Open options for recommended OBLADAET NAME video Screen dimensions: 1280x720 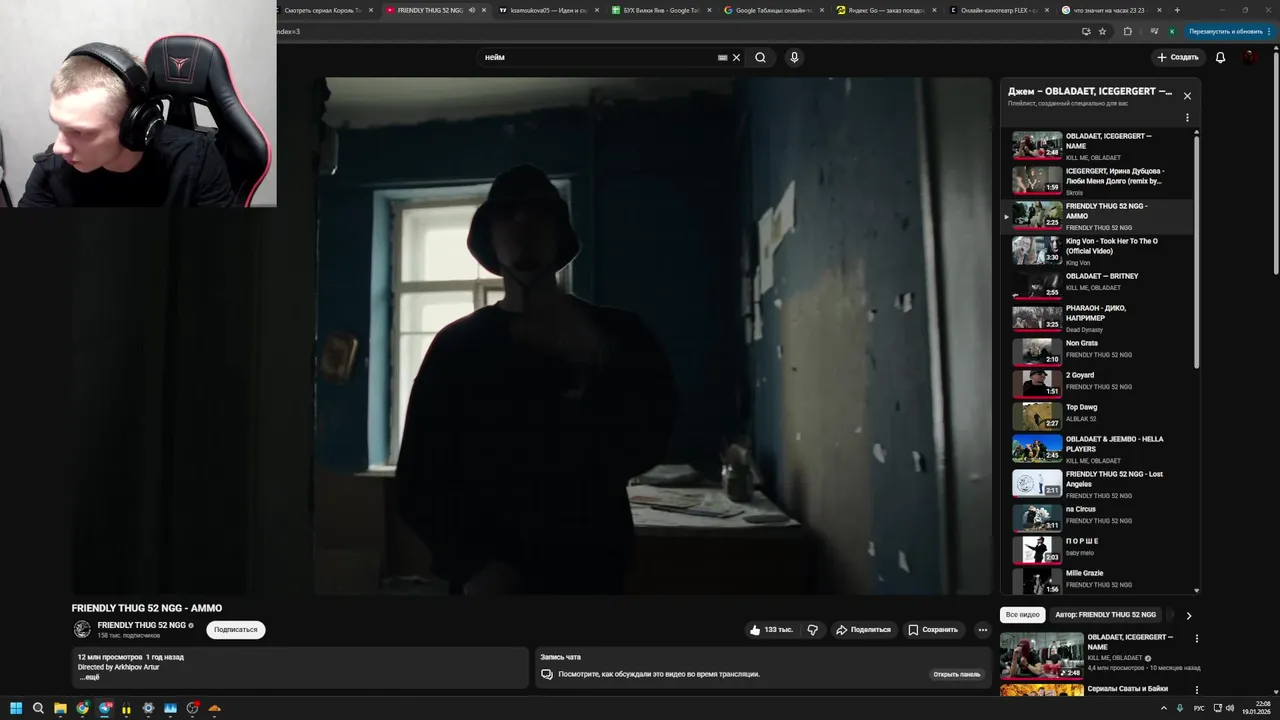(x=1196, y=639)
